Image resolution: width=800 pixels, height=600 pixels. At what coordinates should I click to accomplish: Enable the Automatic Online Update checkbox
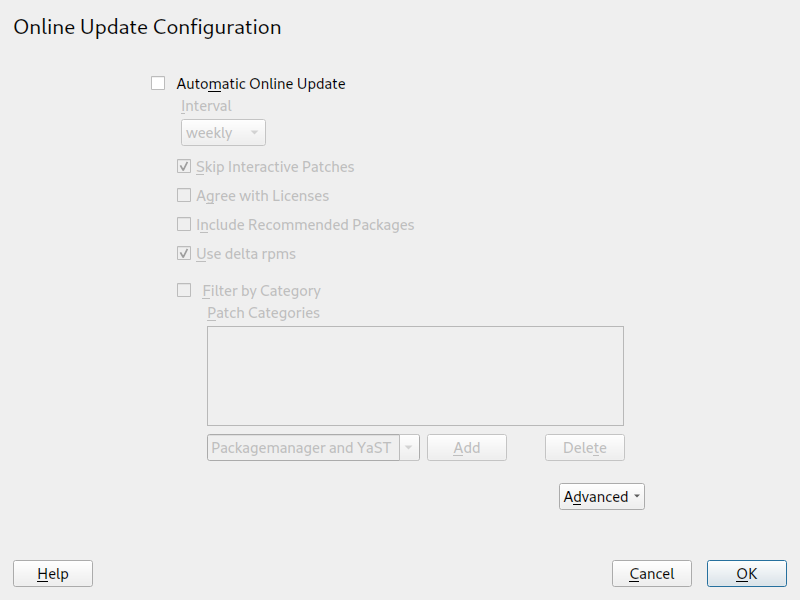(x=158, y=84)
